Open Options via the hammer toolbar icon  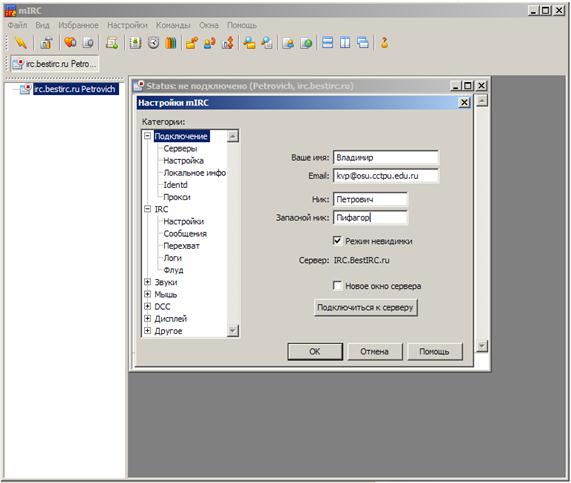coord(46,43)
